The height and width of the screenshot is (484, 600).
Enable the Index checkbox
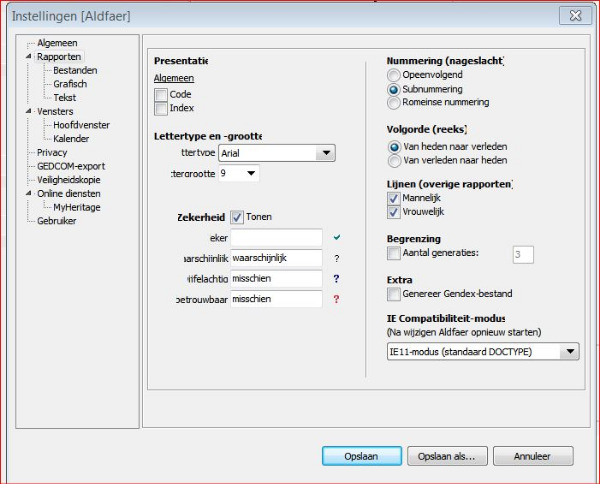click(x=161, y=108)
